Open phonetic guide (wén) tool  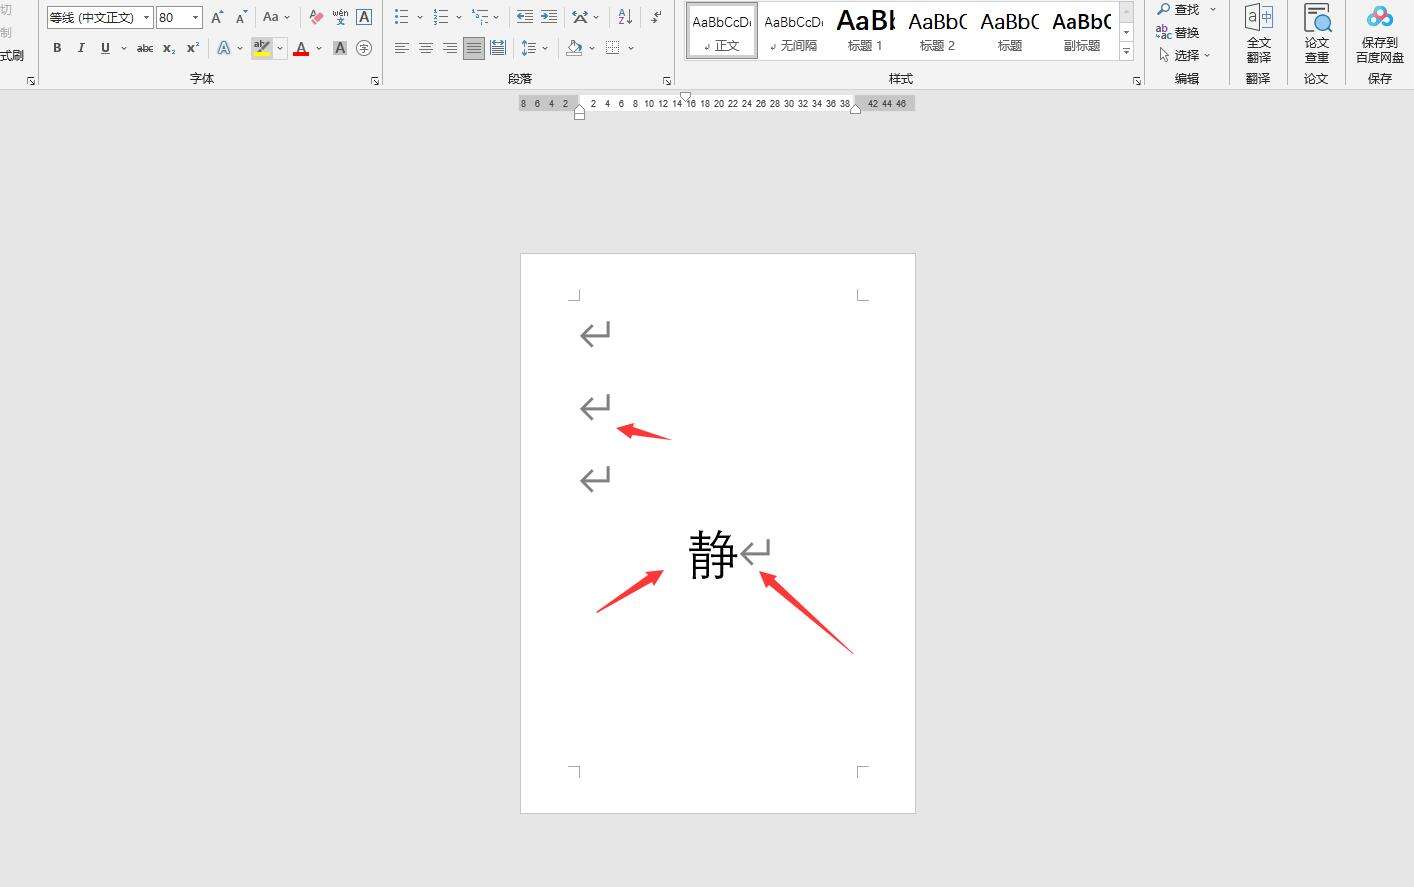coord(340,17)
